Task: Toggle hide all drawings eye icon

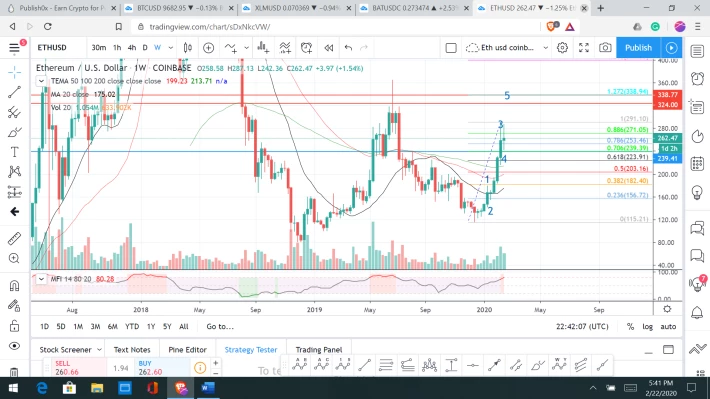Action: [14, 346]
